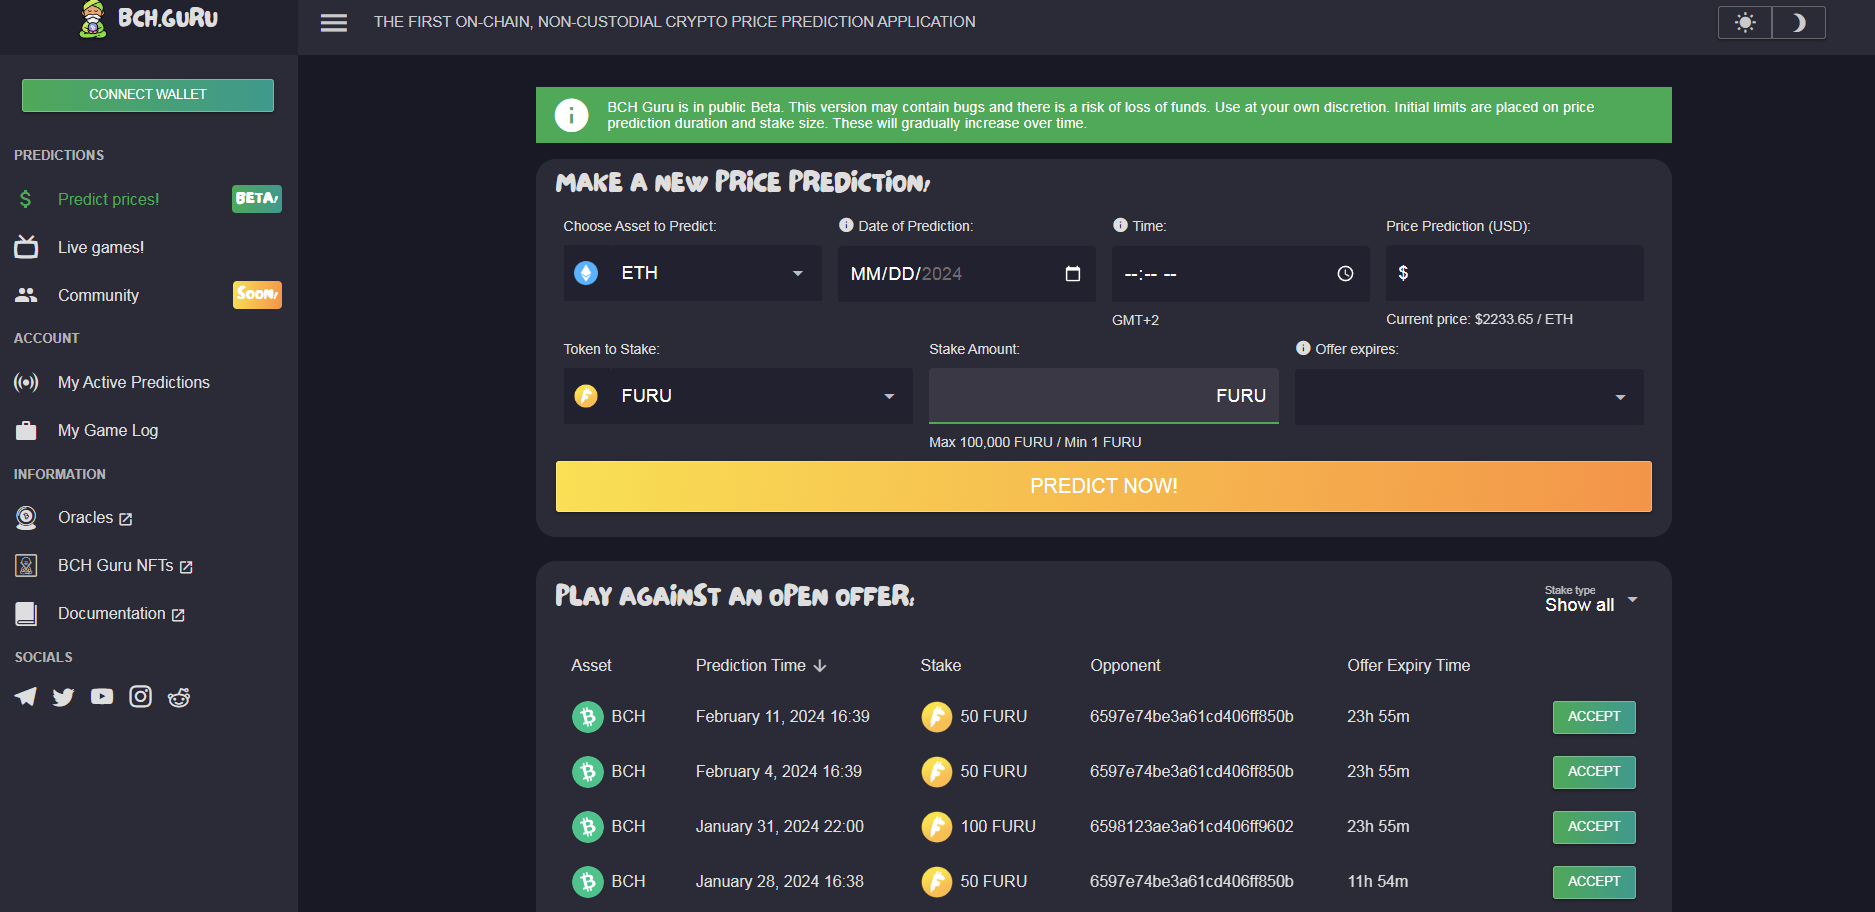Expand the Token to Stake dropdown
This screenshot has height=912, width=1875.
[x=738, y=396]
